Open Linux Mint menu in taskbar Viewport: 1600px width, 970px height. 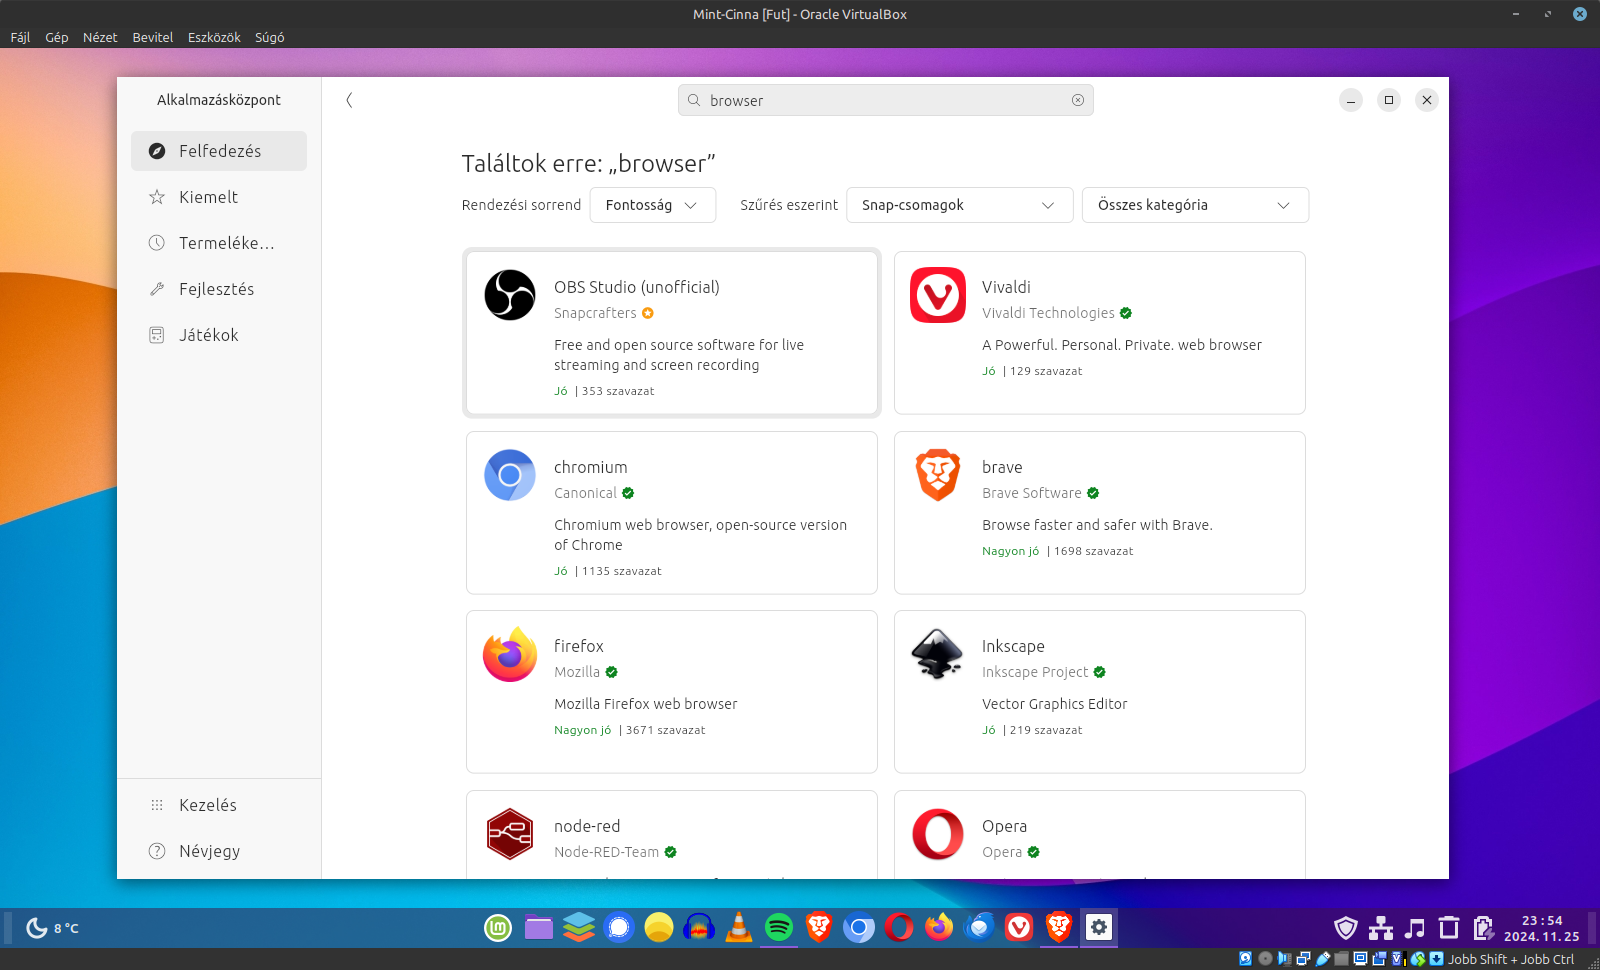click(x=498, y=928)
